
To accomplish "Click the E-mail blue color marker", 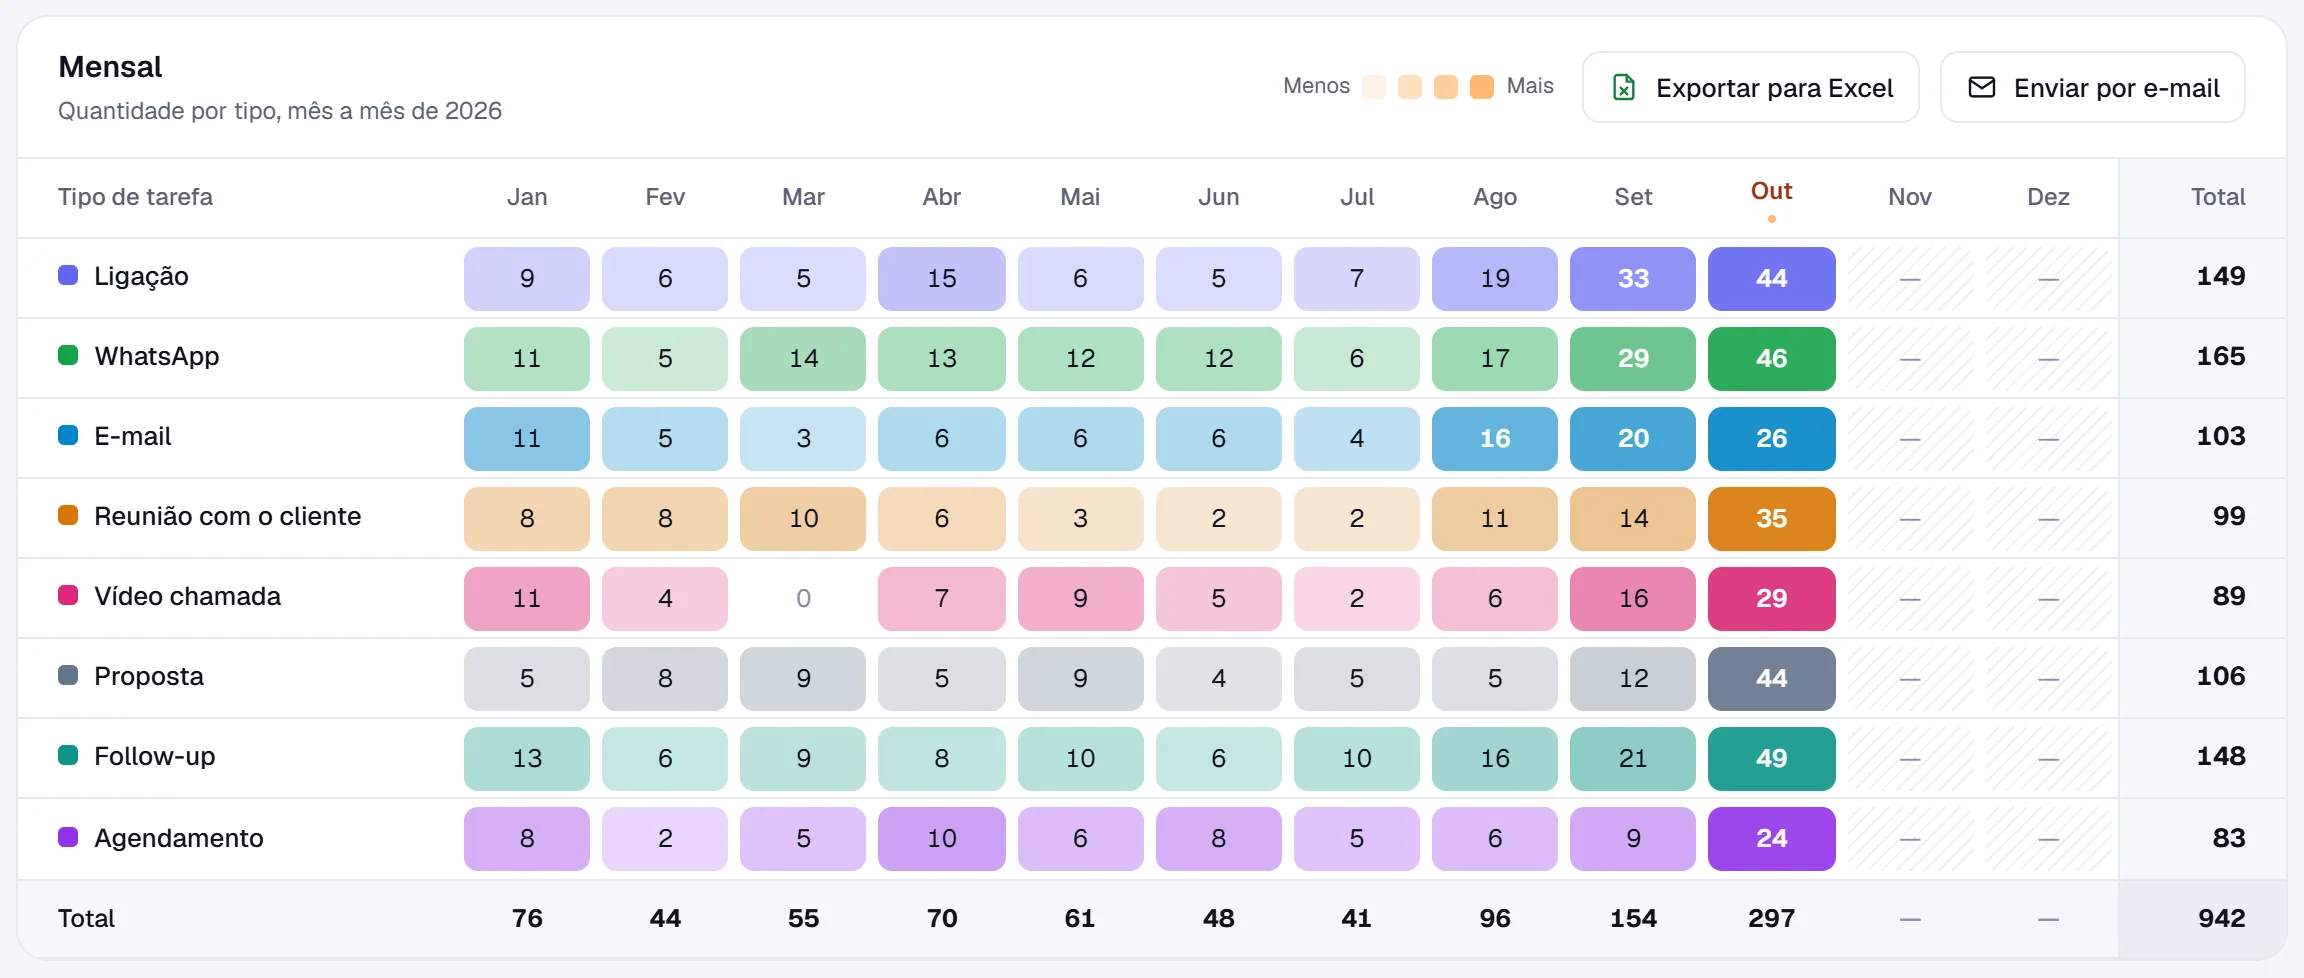I will 68,435.
